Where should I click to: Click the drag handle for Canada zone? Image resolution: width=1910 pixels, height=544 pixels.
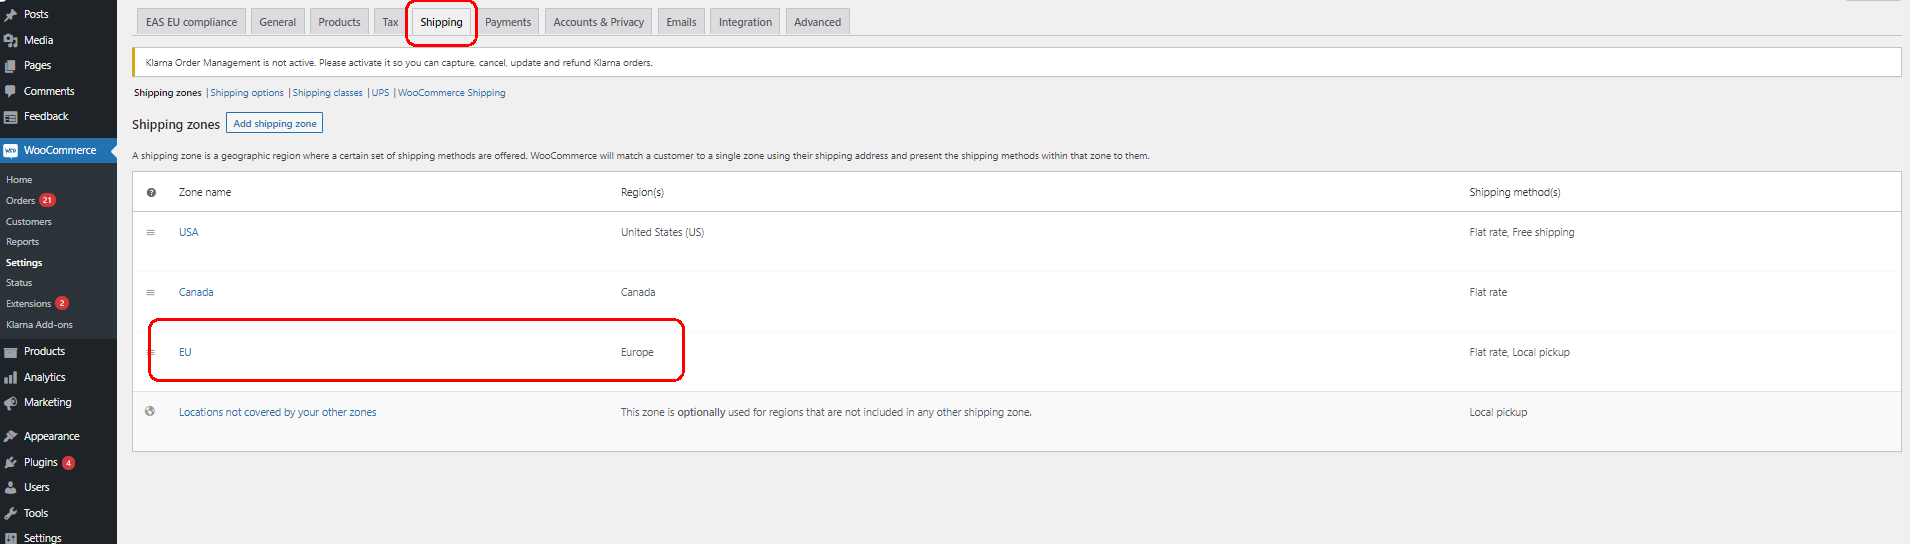151,292
